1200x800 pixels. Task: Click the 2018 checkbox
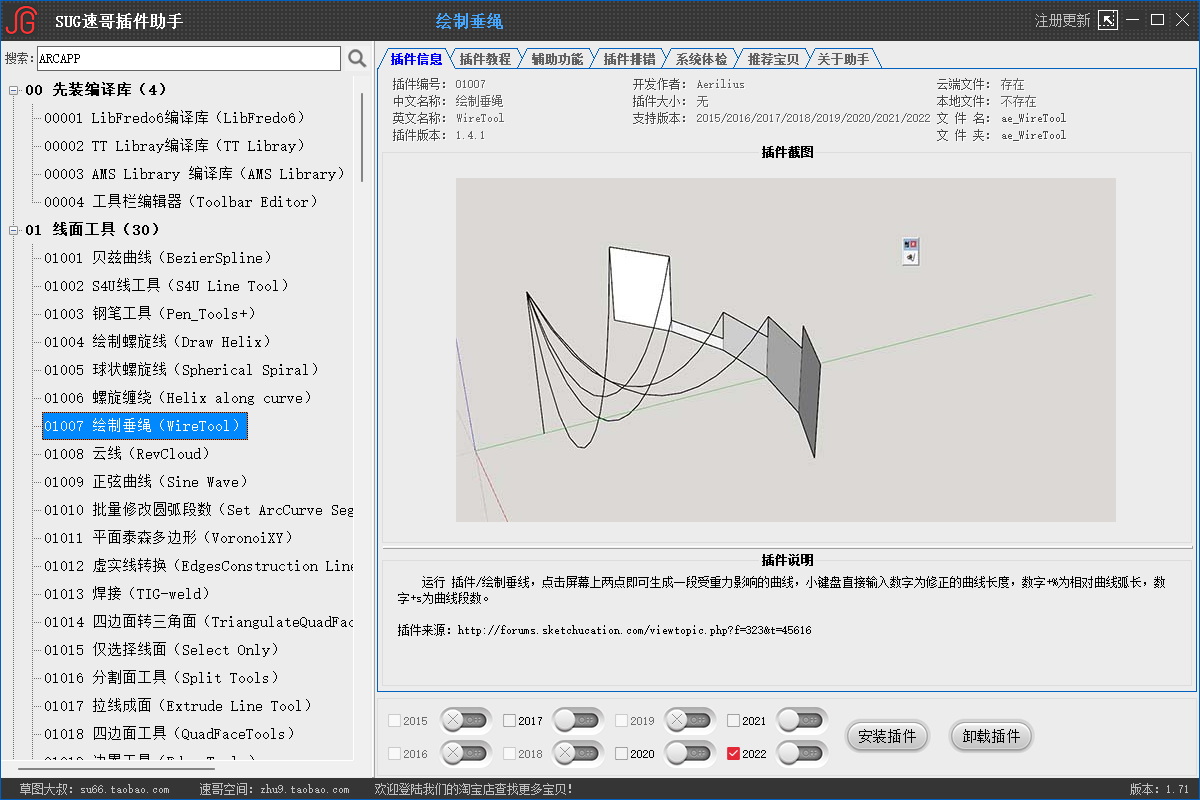(x=510, y=754)
